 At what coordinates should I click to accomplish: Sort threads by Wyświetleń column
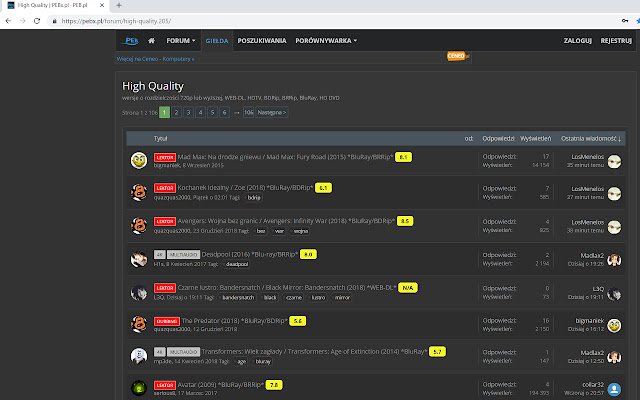click(536, 138)
